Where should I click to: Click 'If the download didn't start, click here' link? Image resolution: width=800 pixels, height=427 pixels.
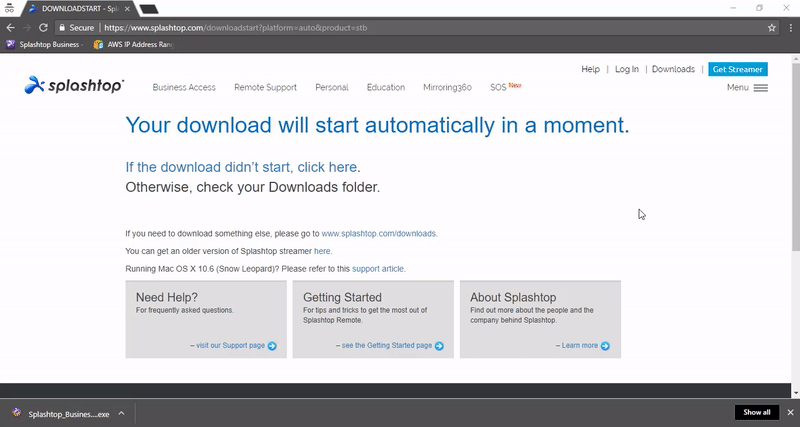(x=241, y=167)
